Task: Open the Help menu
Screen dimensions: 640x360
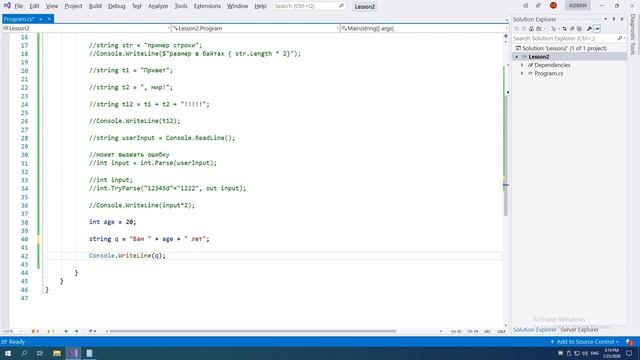Action: click(x=260, y=6)
